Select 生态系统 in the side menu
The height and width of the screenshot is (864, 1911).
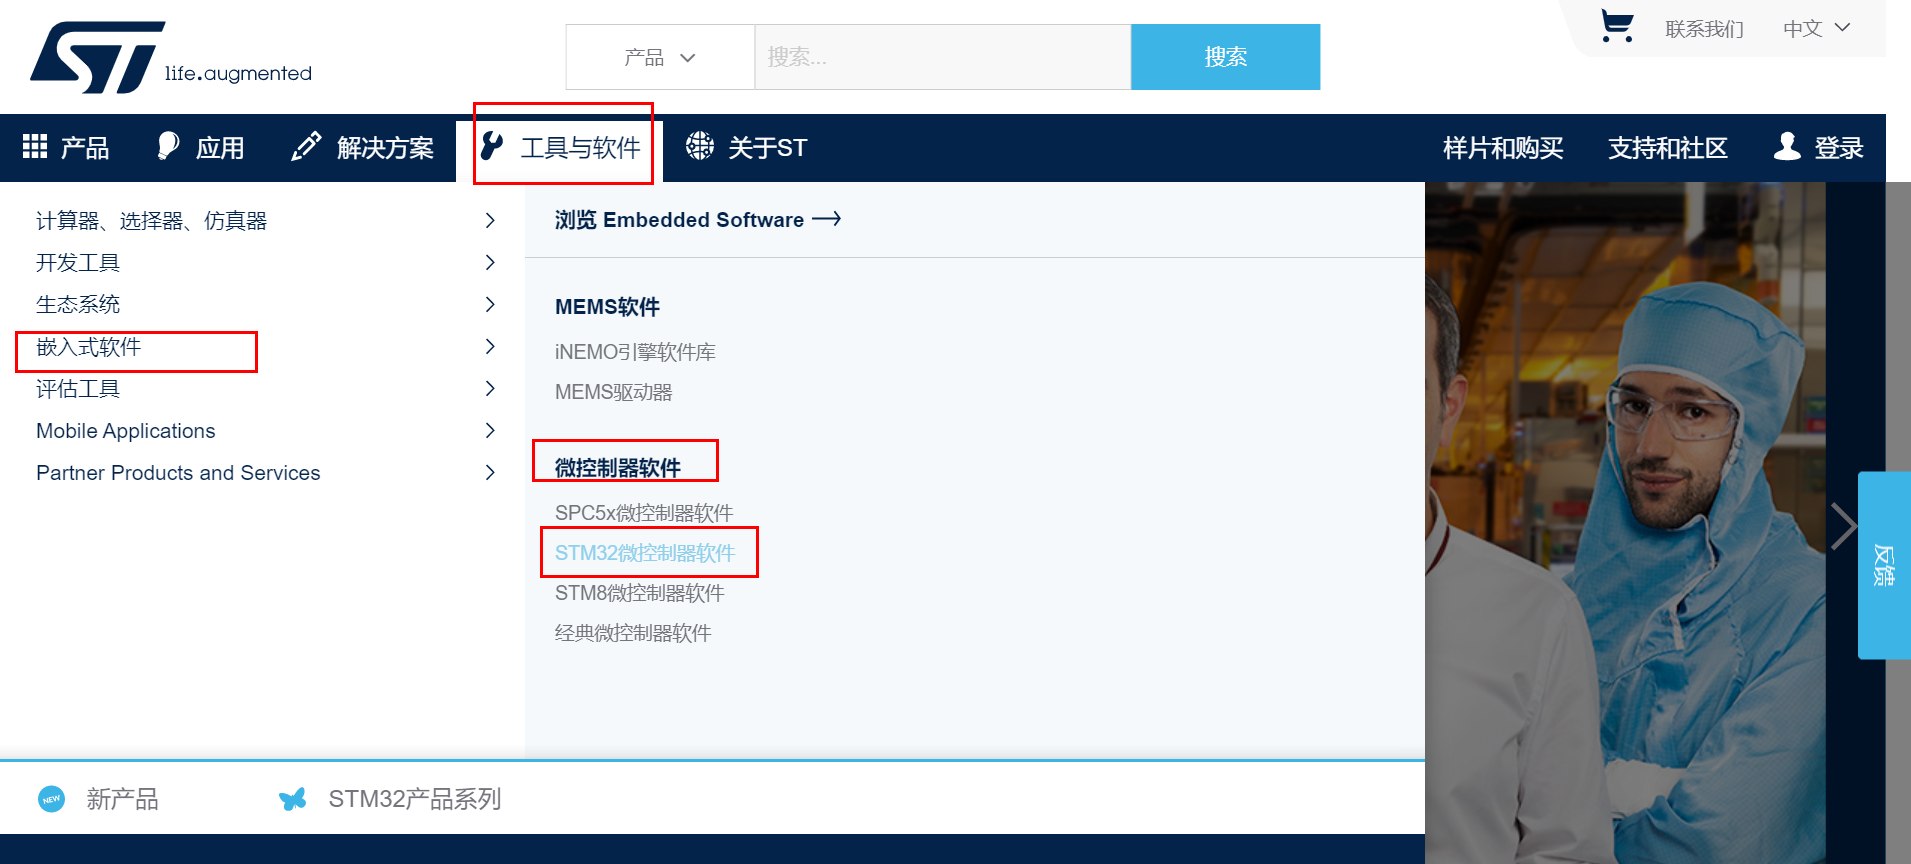pyautogui.click(x=78, y=305)
